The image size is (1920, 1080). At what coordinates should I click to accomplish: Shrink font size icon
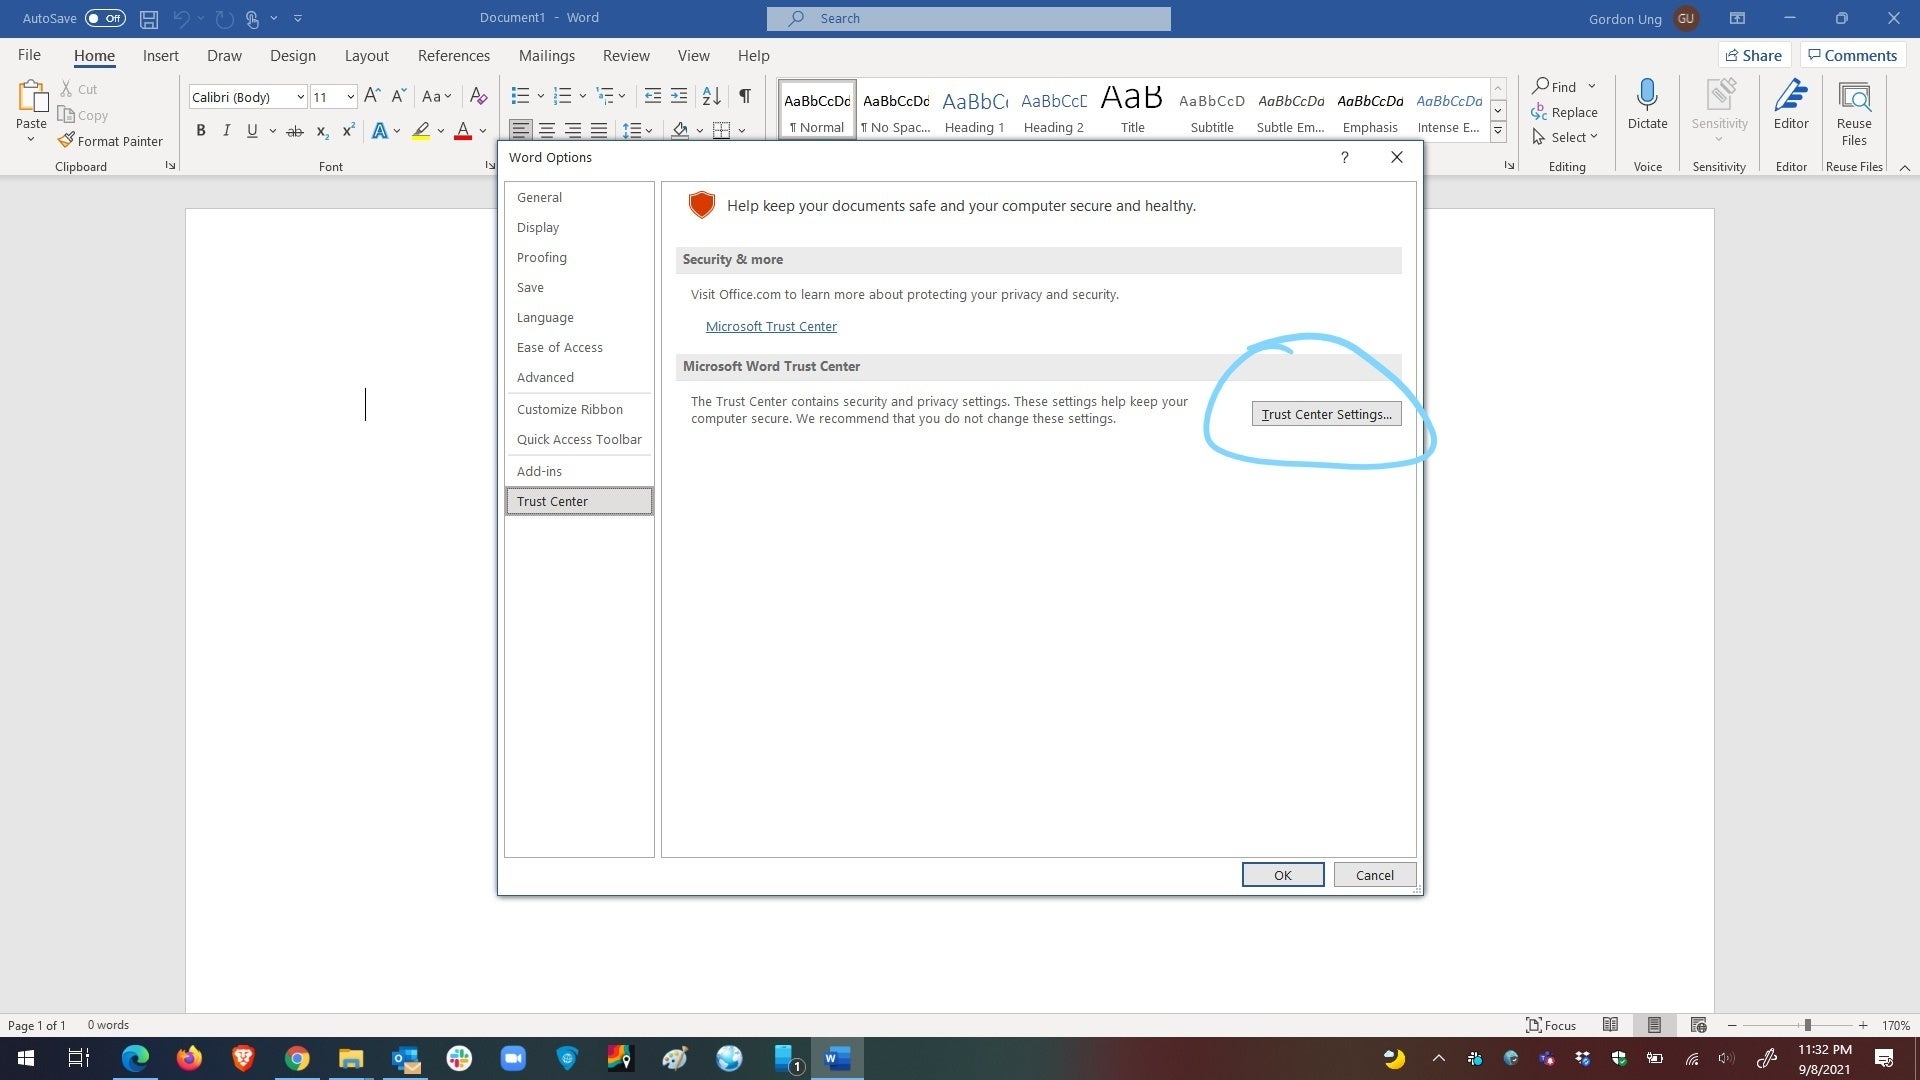pyautogui.click(x=398, y=96)
